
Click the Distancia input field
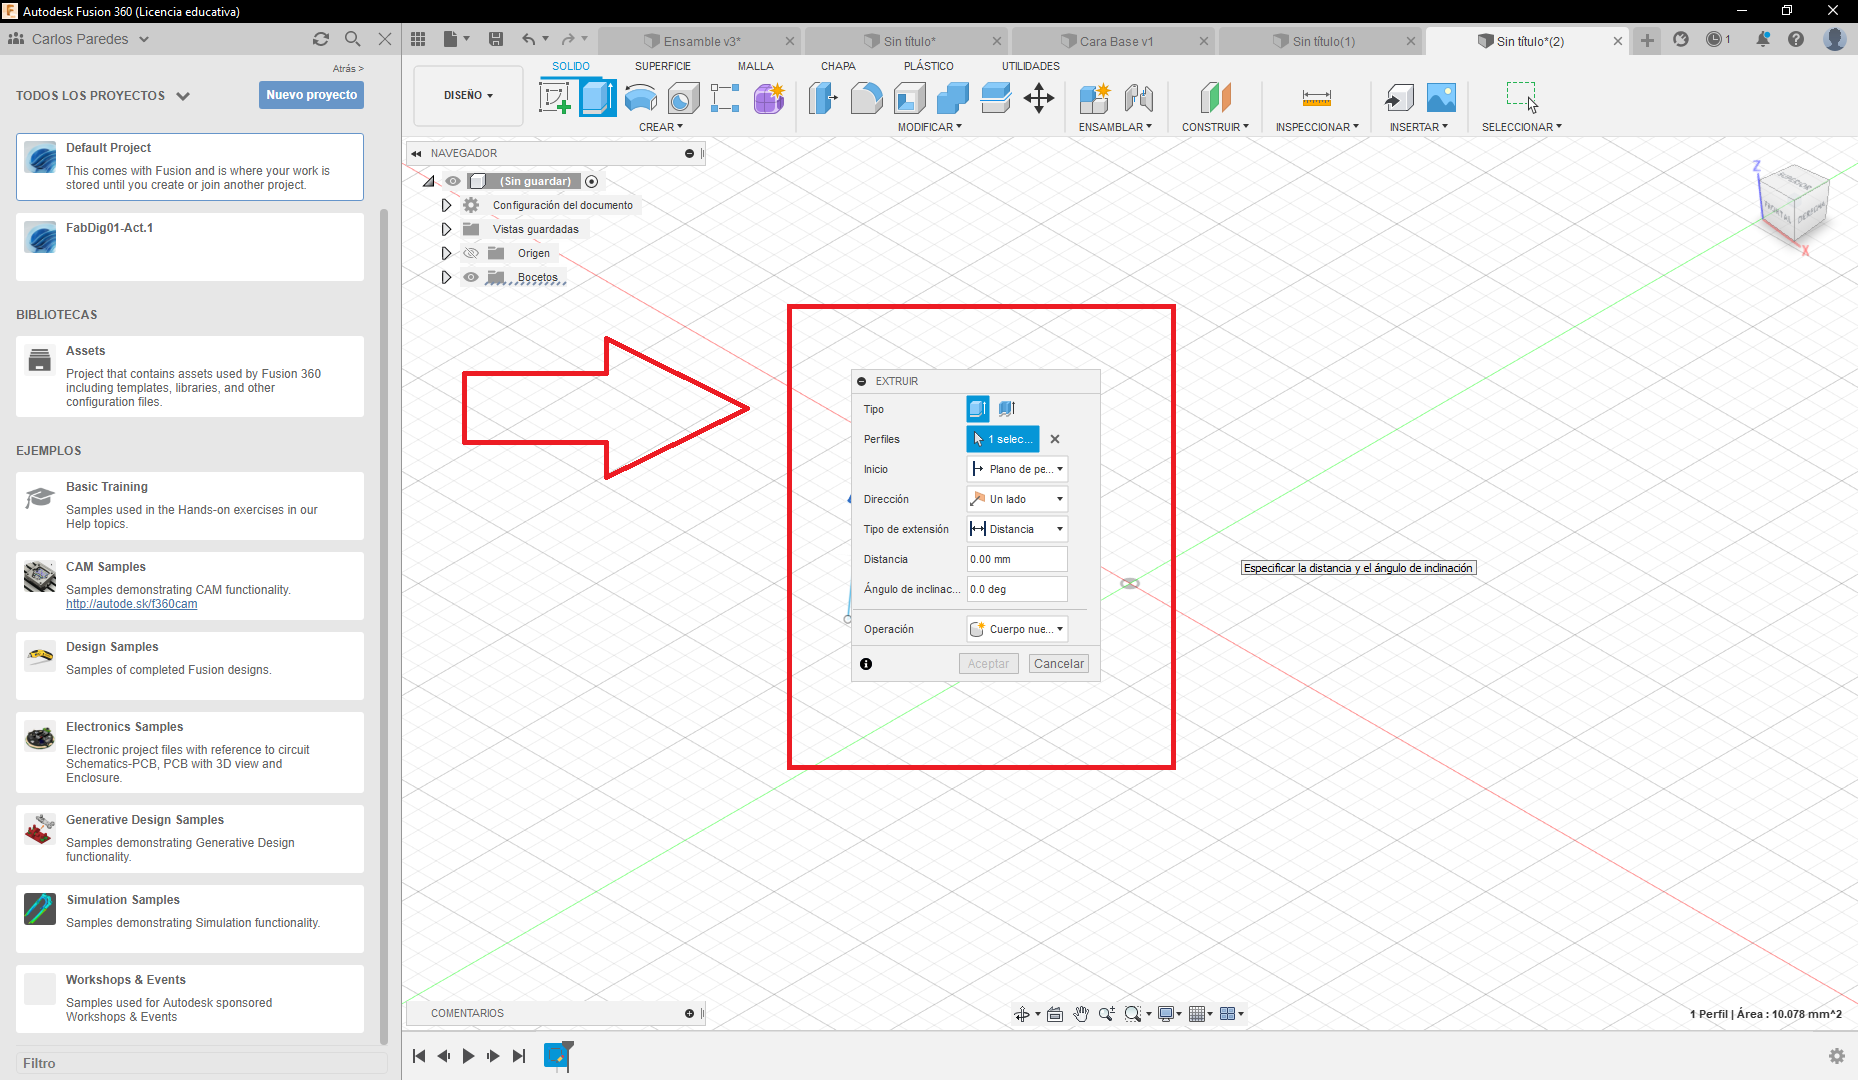[1017, 559]
